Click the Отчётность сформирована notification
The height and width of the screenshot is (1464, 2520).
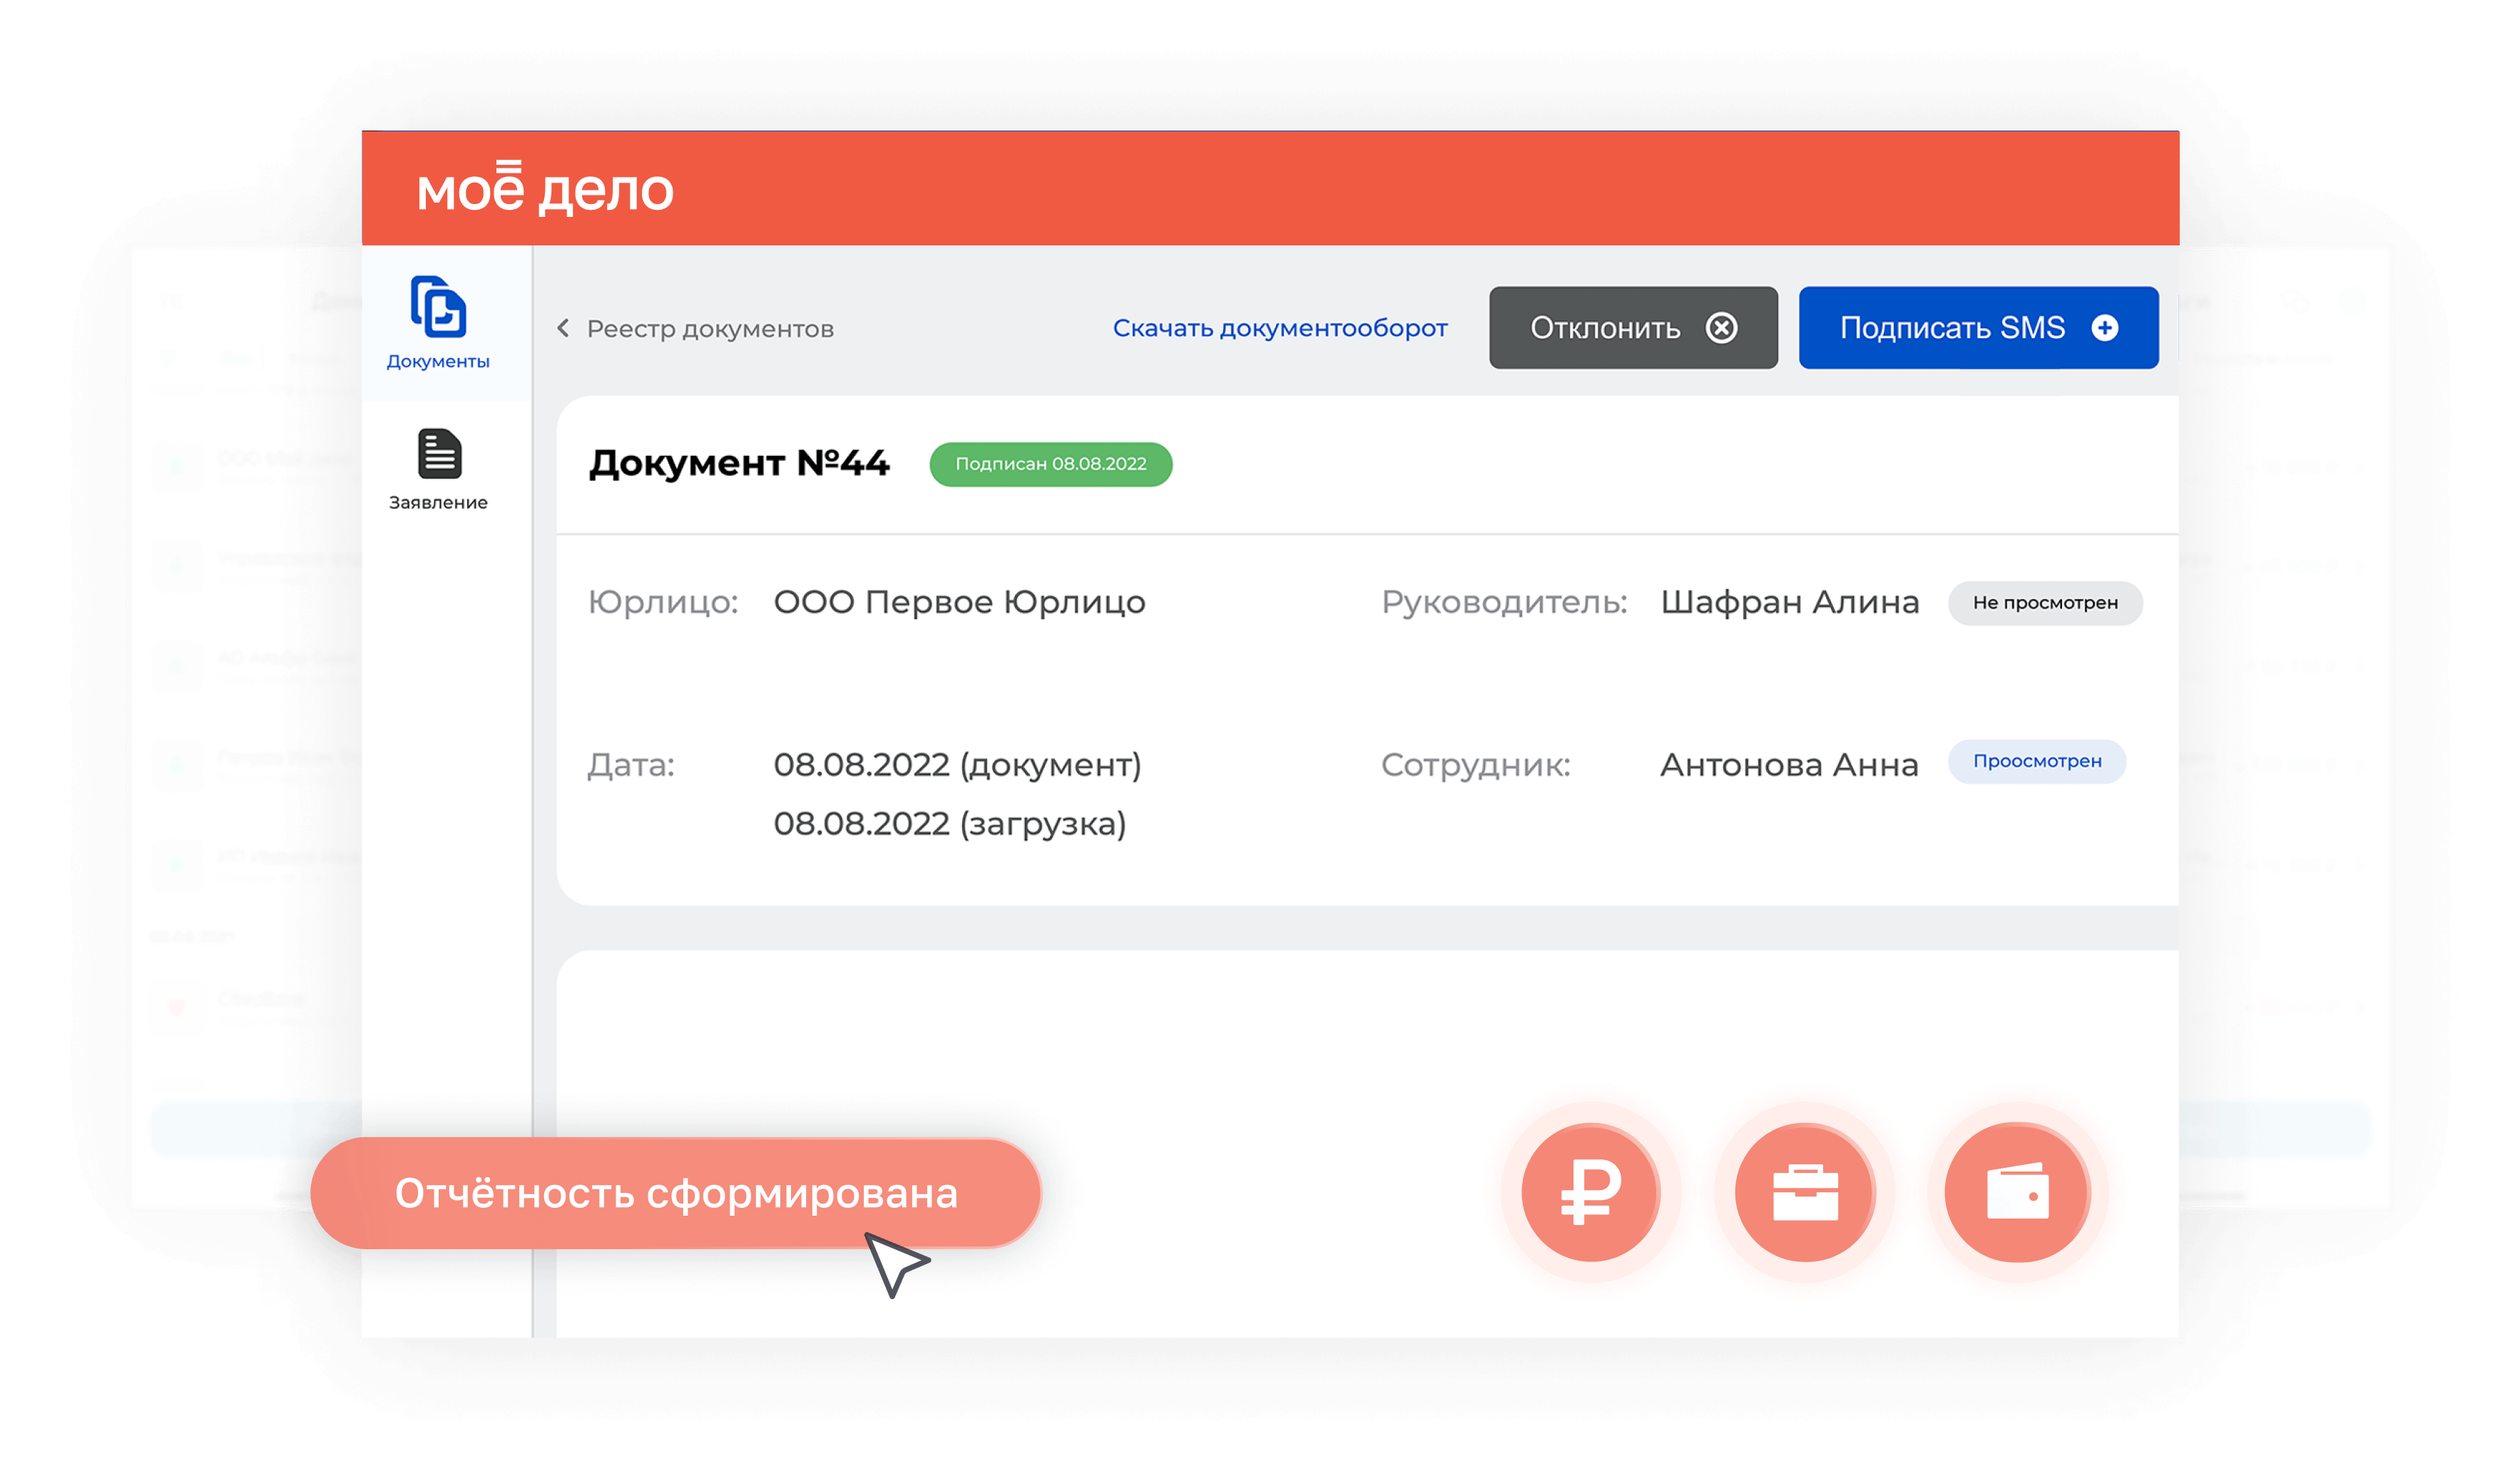[676, 1193]
